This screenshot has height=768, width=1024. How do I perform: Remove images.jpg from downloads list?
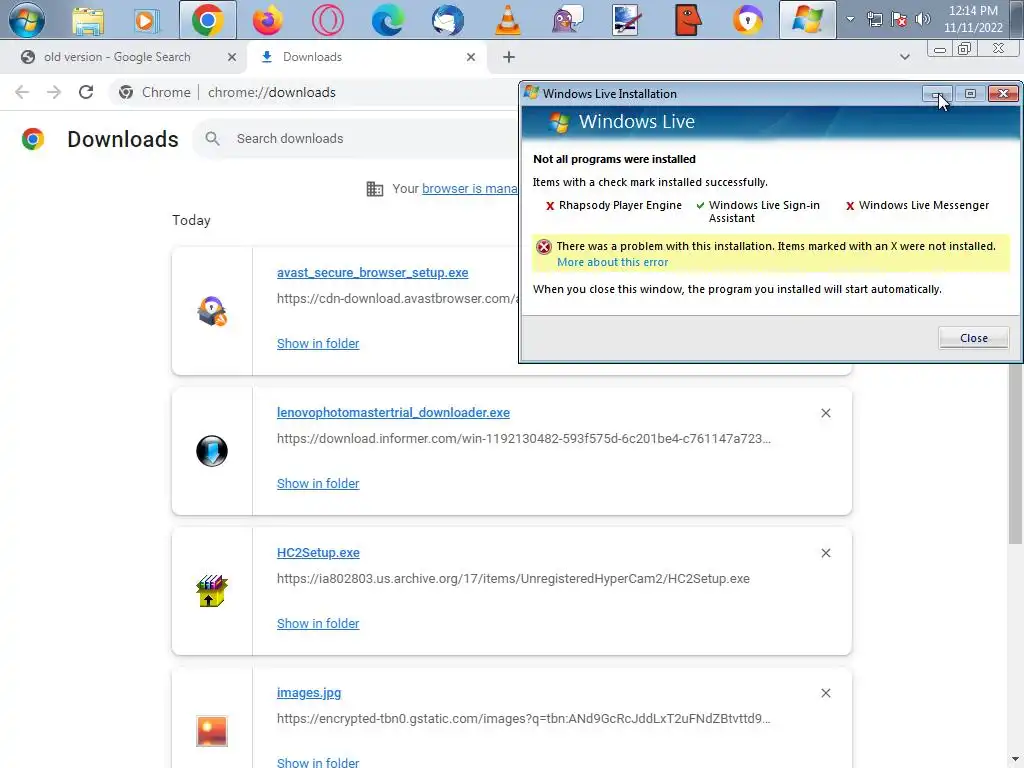pyautogui.click(x=825, y=693)
